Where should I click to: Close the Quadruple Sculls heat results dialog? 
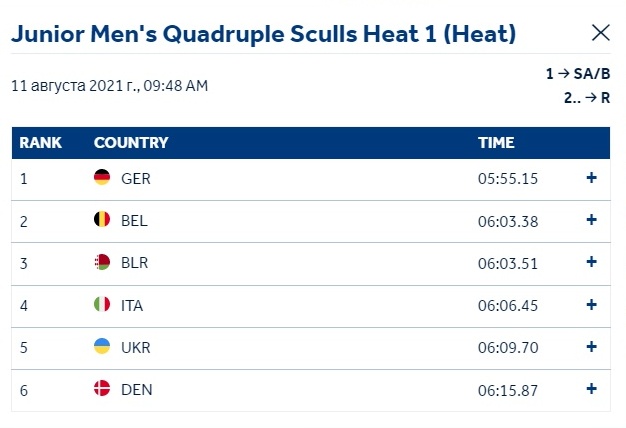(600, 33)
